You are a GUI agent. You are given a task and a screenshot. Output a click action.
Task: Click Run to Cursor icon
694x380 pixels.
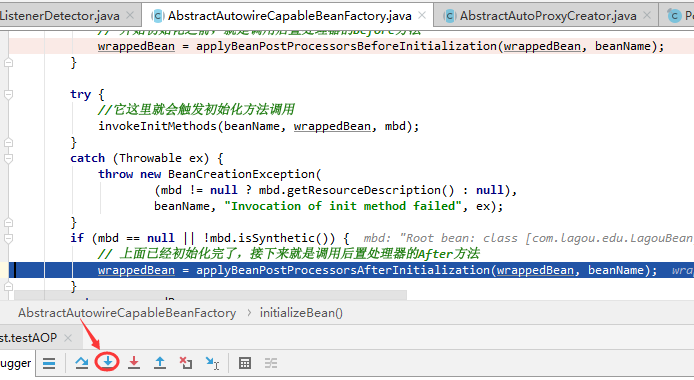coord(212,363)
